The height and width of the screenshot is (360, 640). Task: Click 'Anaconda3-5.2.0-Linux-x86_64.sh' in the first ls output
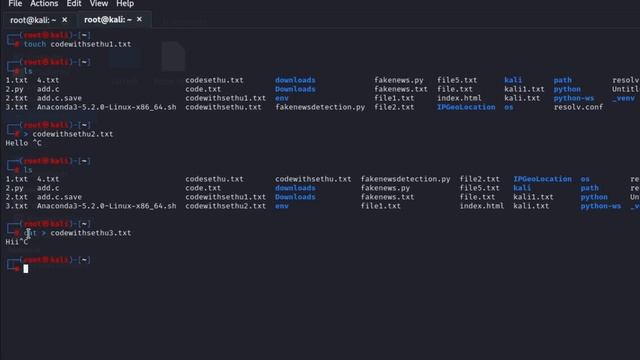pos(107,107)
